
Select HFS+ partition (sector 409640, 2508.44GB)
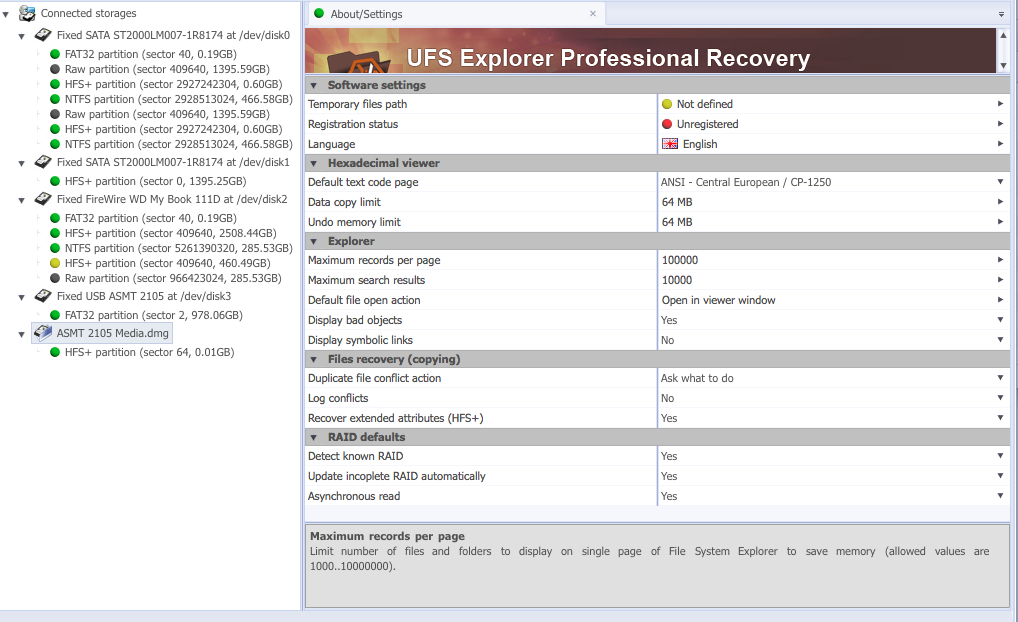click(x=171, y=233)
